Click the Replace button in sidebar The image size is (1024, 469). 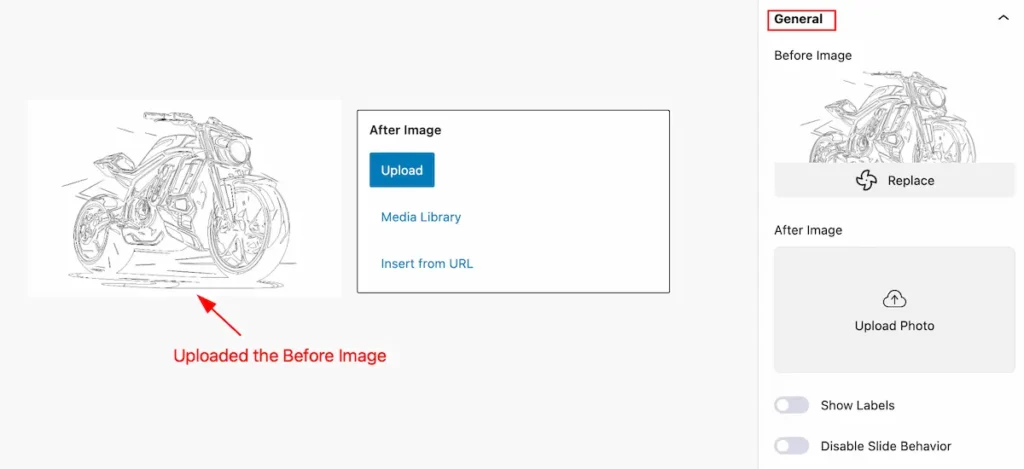(x=894, y=180)
